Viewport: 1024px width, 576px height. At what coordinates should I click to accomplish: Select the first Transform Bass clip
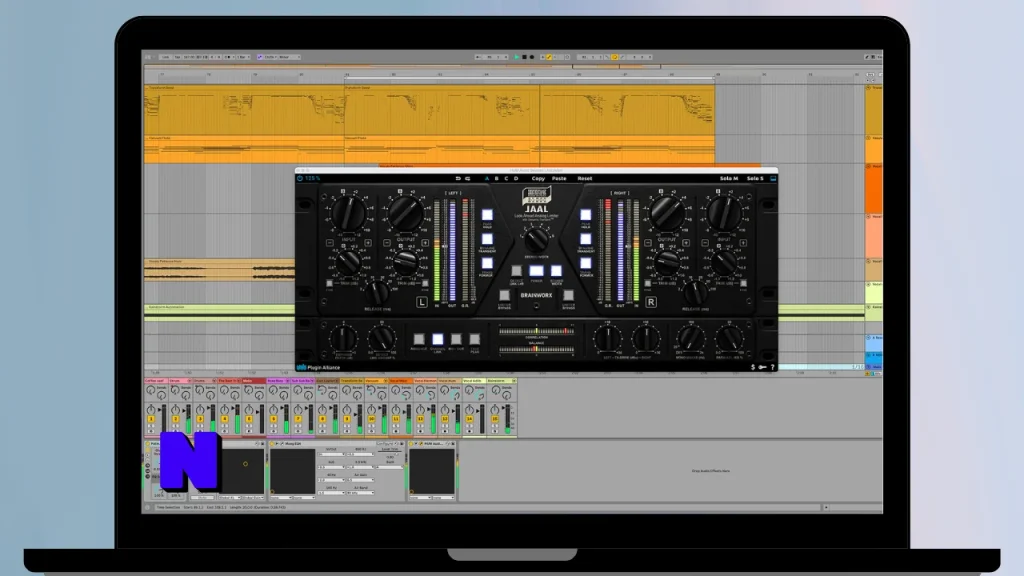coord(244,108)
